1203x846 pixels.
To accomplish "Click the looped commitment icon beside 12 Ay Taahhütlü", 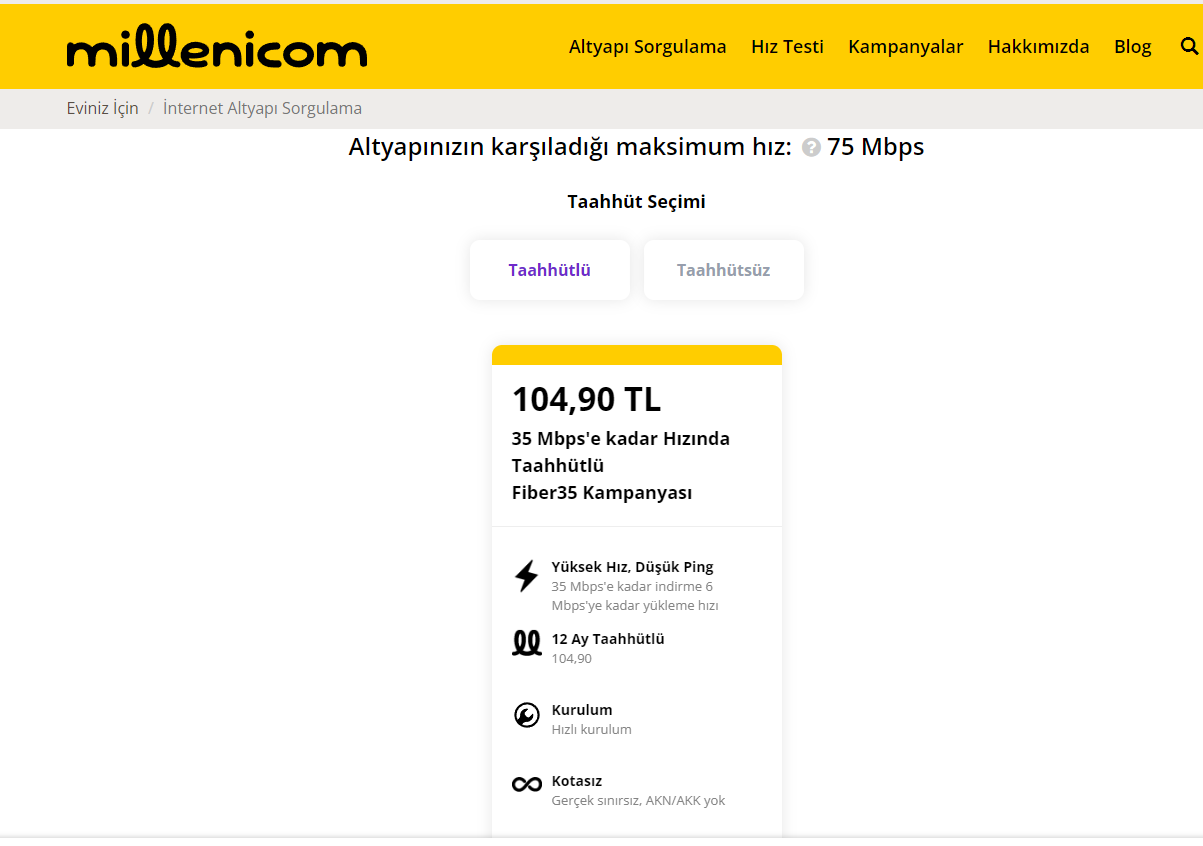I will pyautogui.click(x=526, y=643).
